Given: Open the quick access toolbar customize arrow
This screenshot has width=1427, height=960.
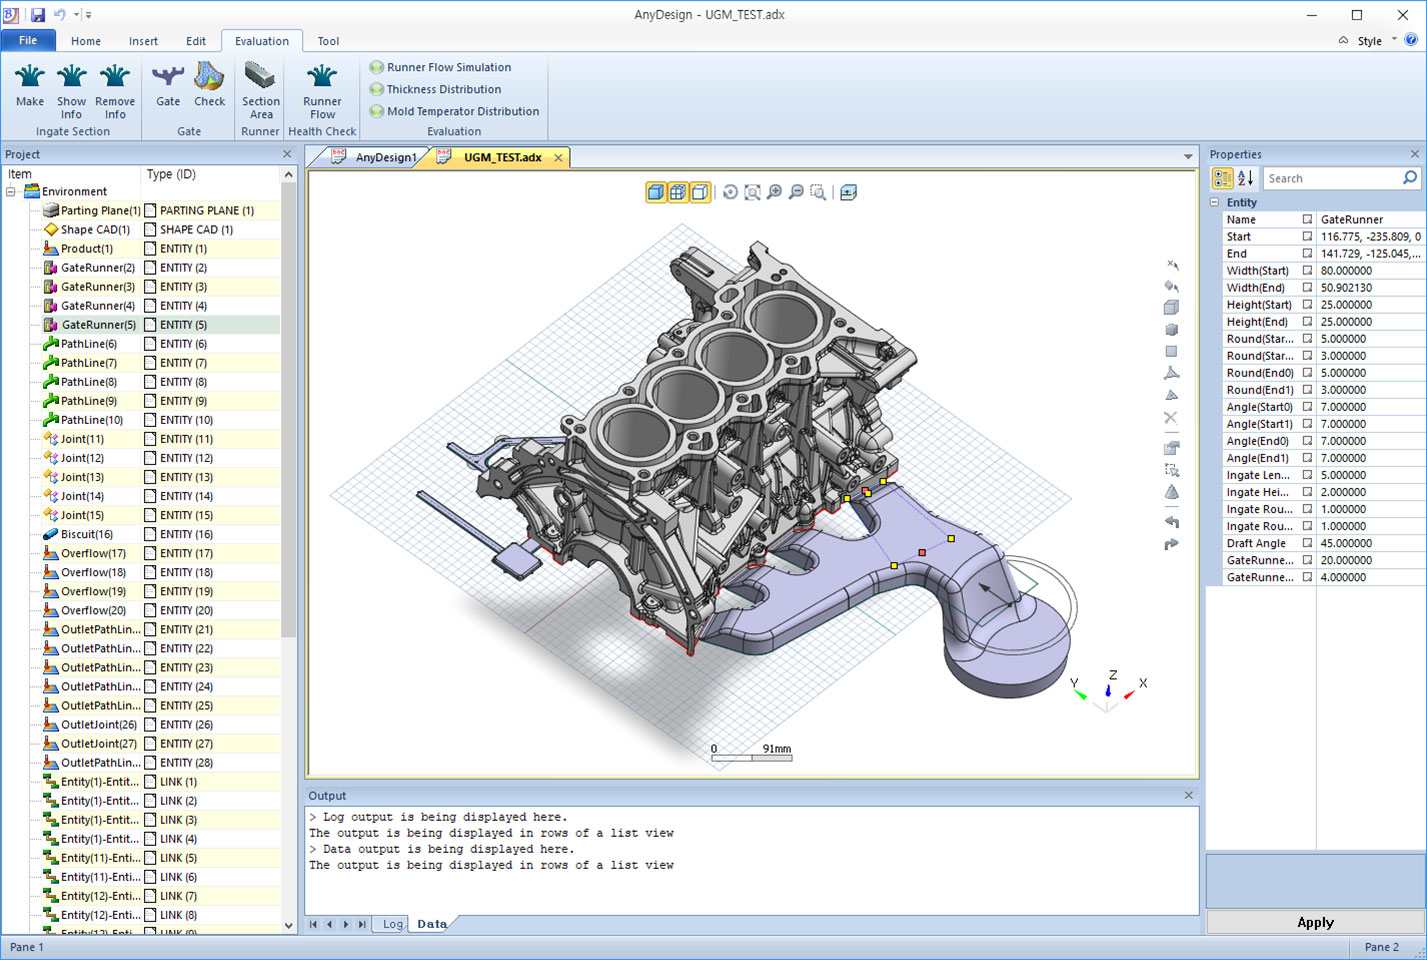Looking at the screenshot, I should click(x=89, y=15).
